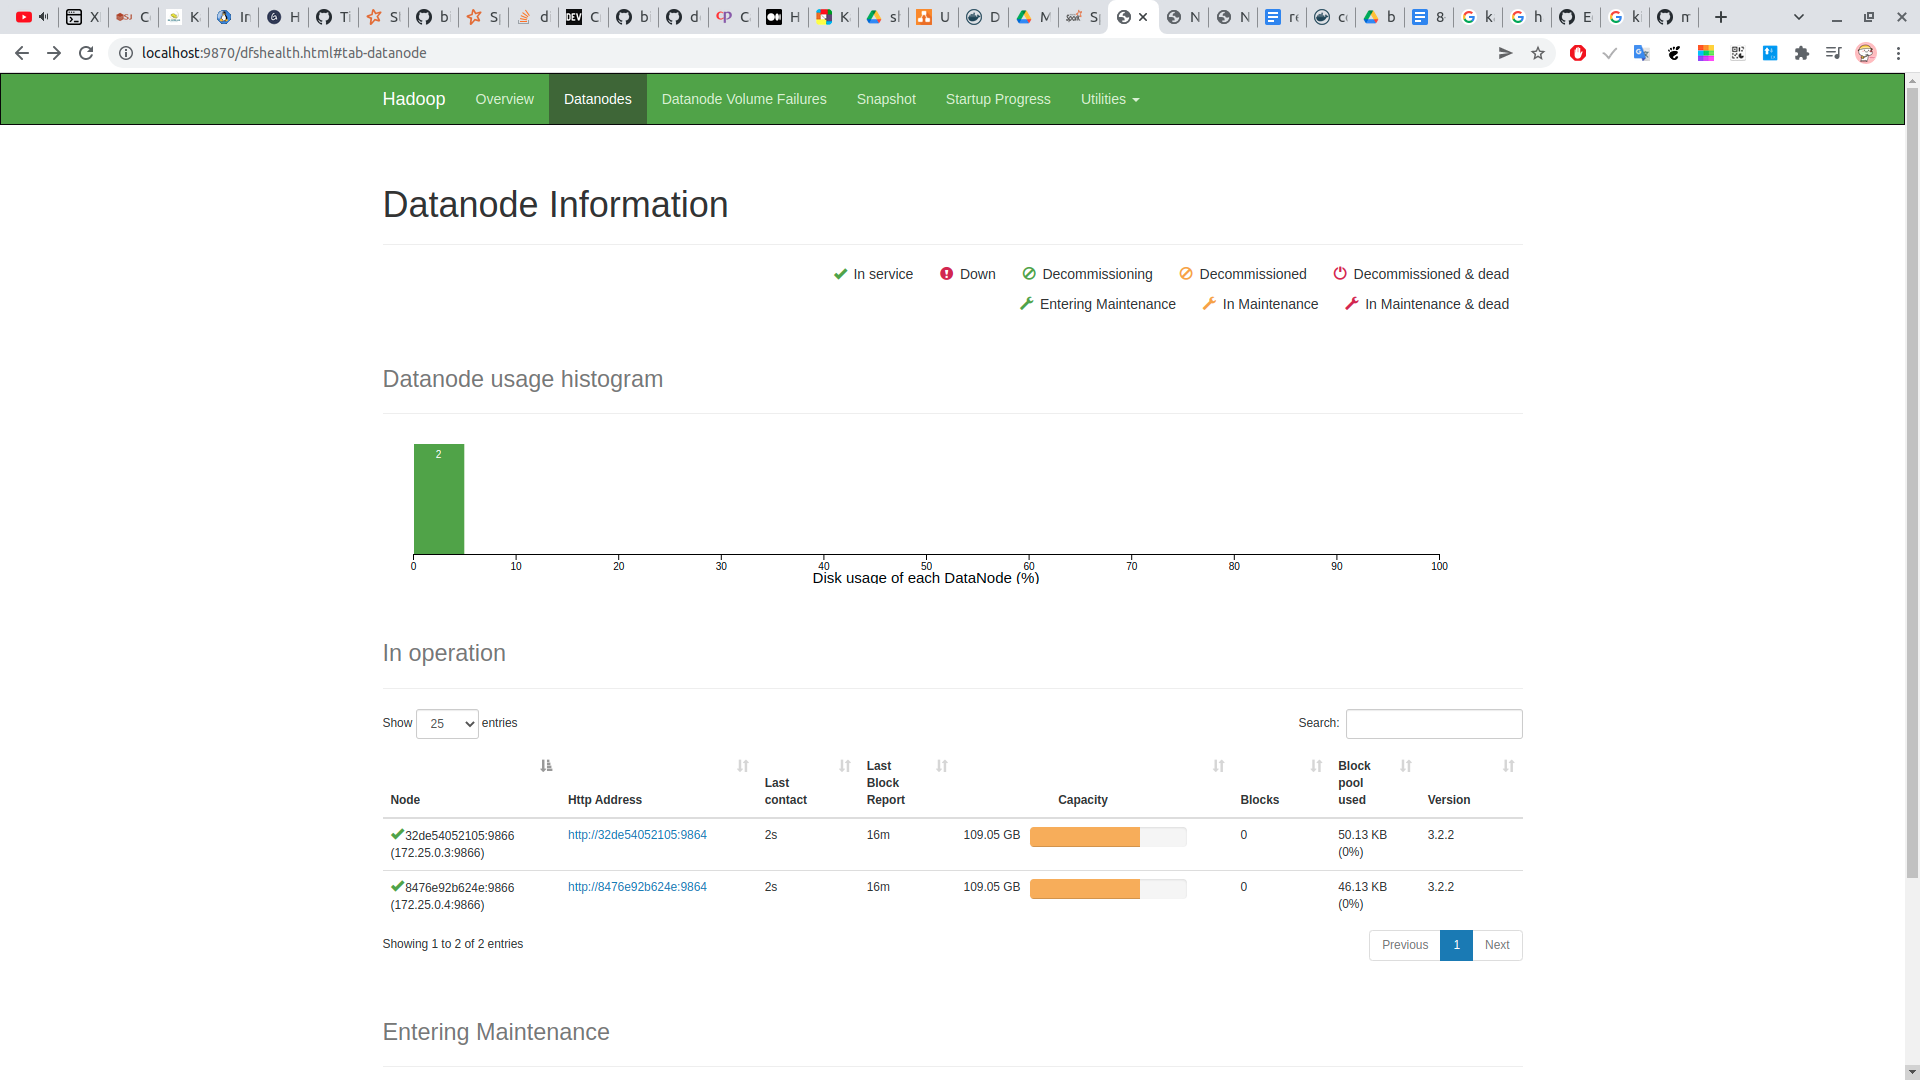Image resolution: width=1920 pixels, height=1080 pixels.
Task: Switch to the Overview tab
Action: click(504, 99)
